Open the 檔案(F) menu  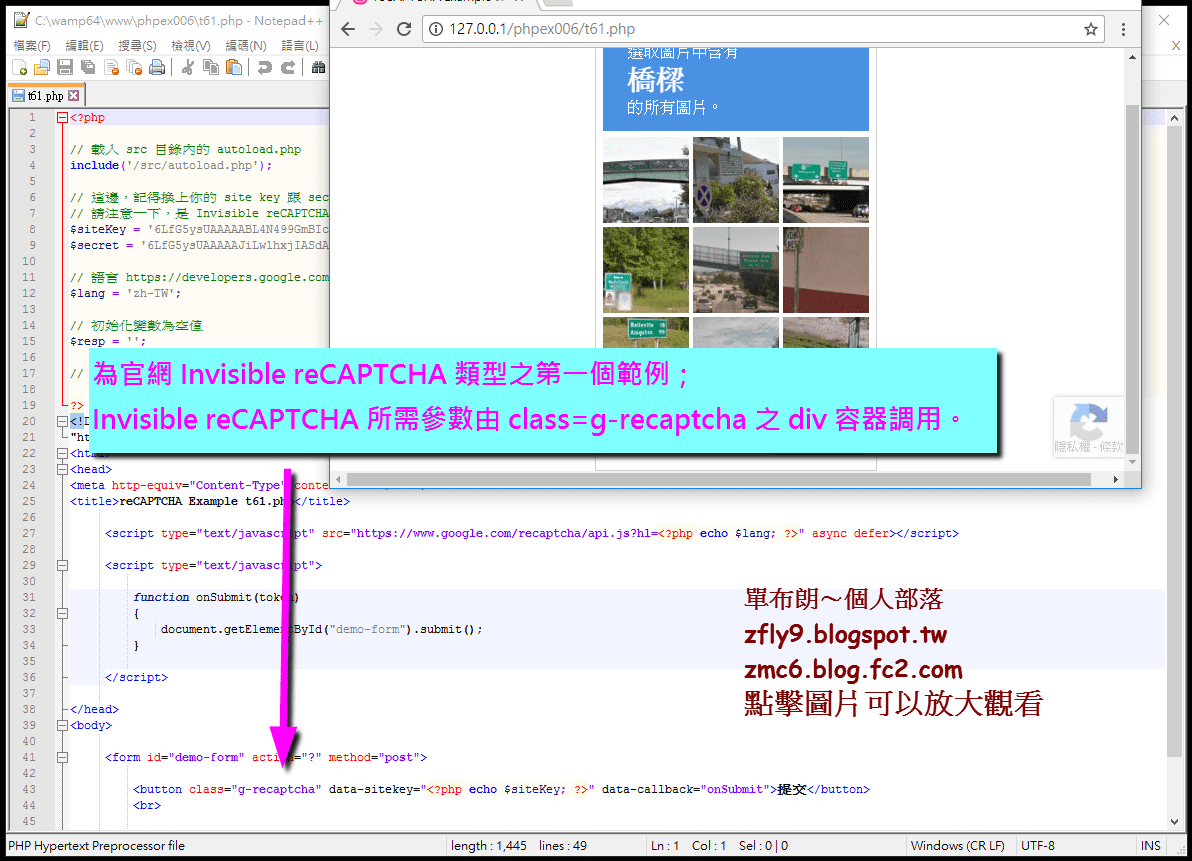(x=32, y=46)
